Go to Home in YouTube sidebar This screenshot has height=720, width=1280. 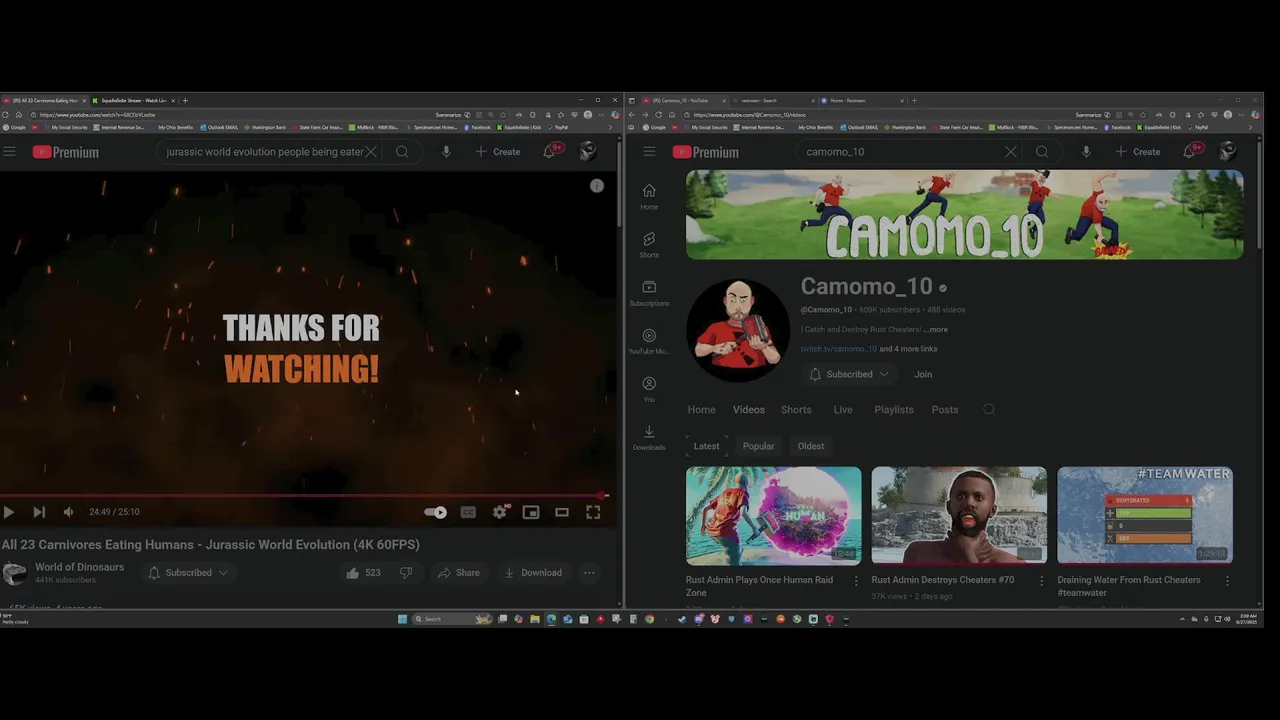point(649,197)
